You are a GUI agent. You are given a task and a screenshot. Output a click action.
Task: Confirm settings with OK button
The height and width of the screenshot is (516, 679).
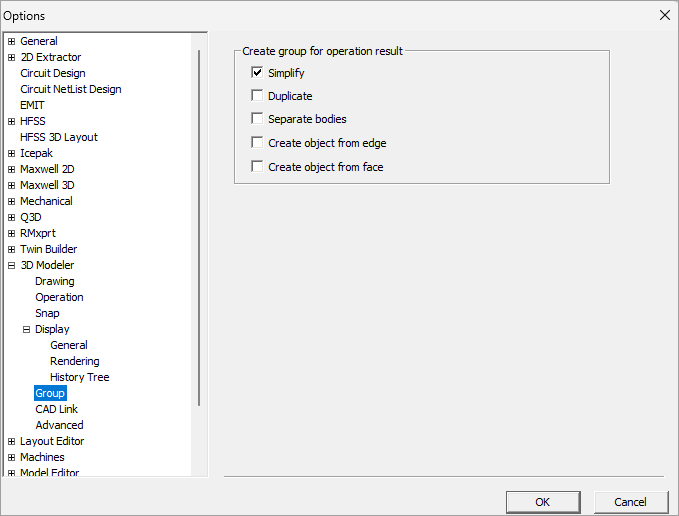click(543, 502)
